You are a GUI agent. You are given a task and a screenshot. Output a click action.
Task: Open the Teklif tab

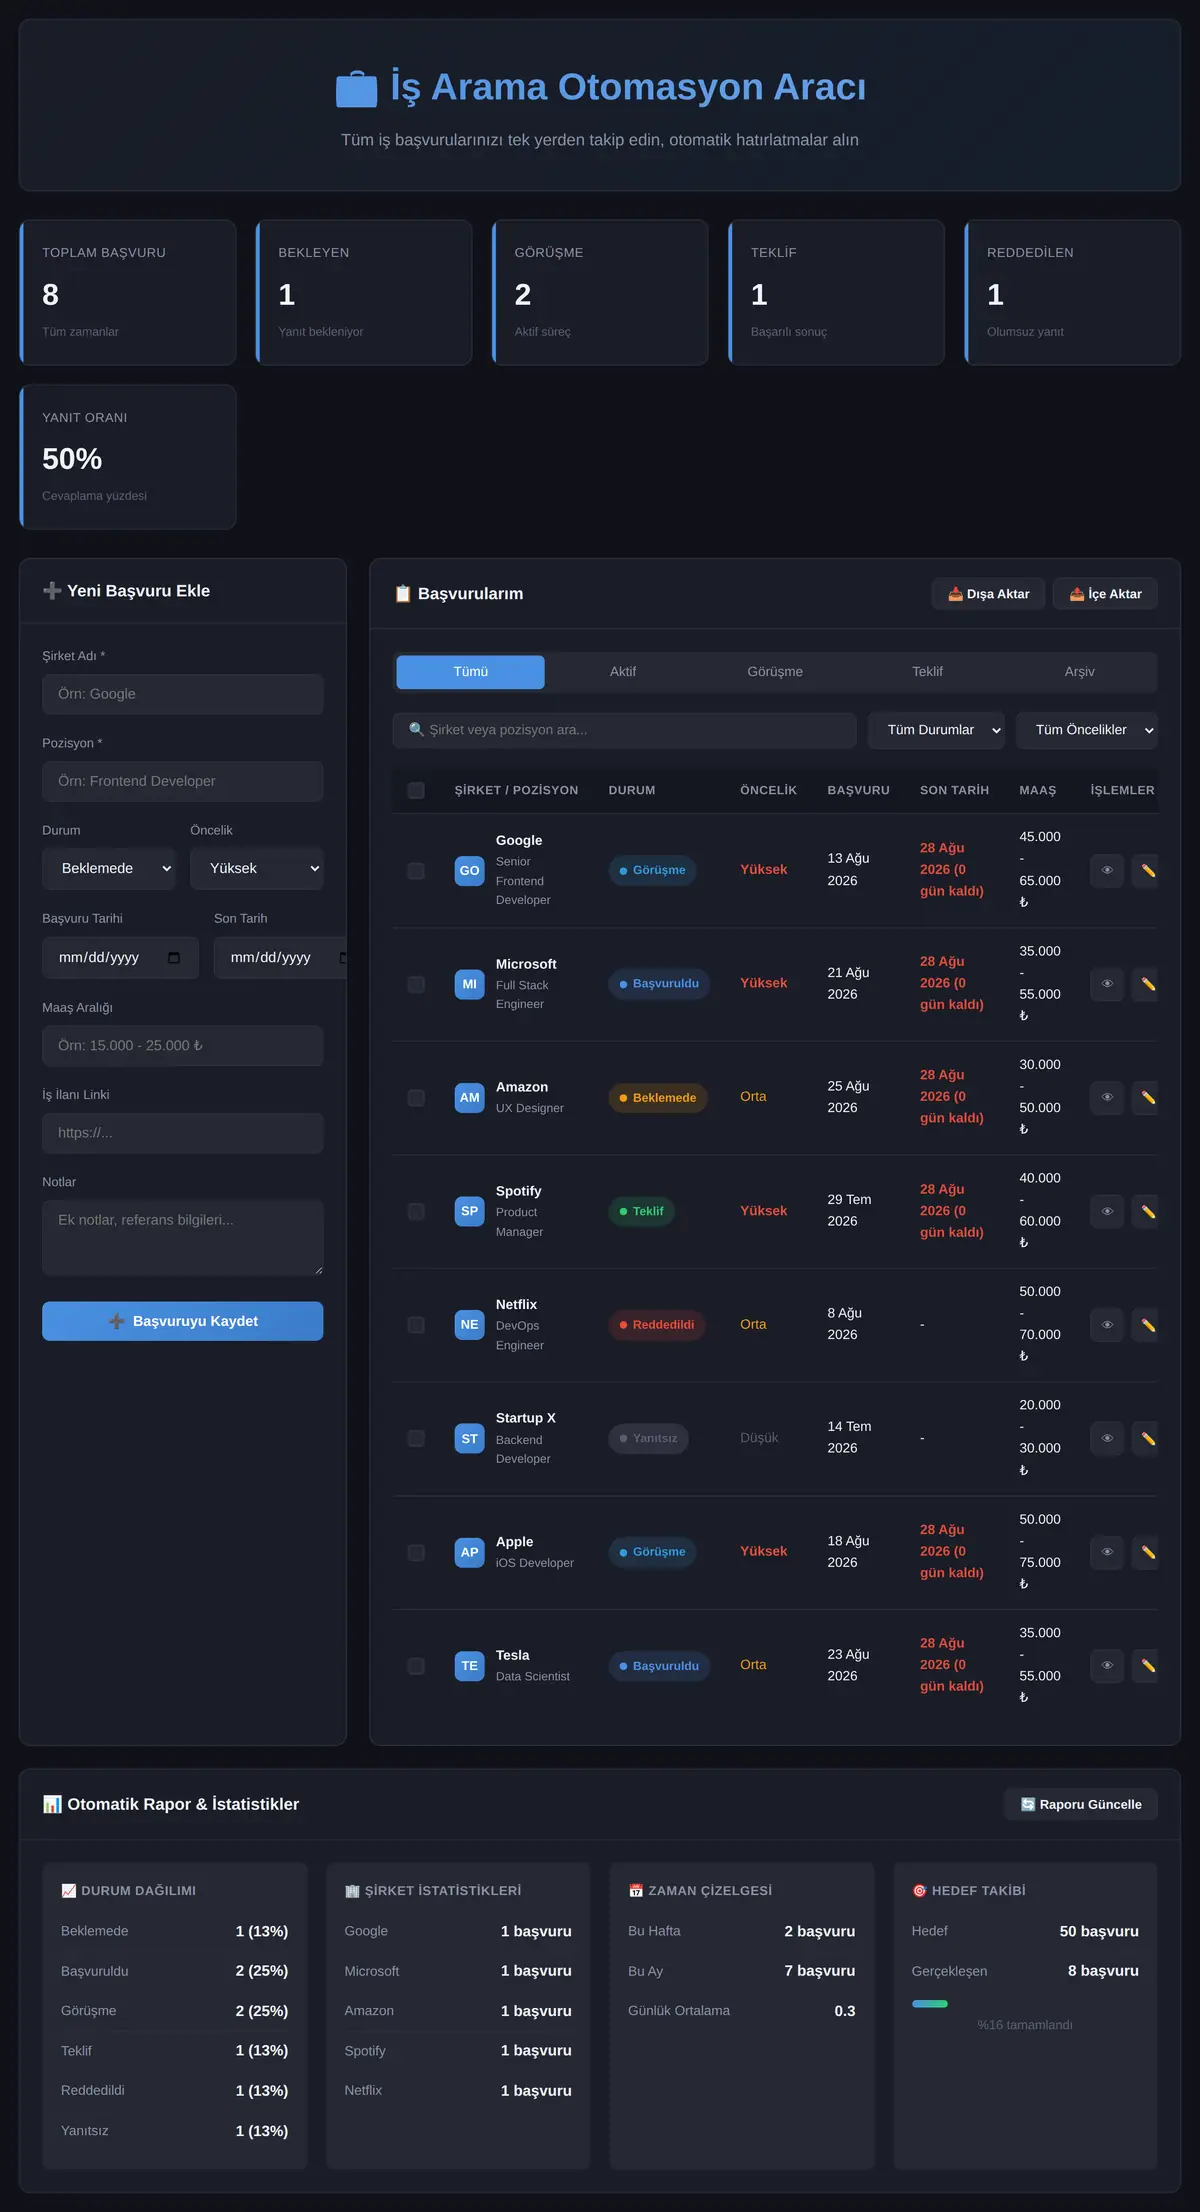(x=927, y=672)
